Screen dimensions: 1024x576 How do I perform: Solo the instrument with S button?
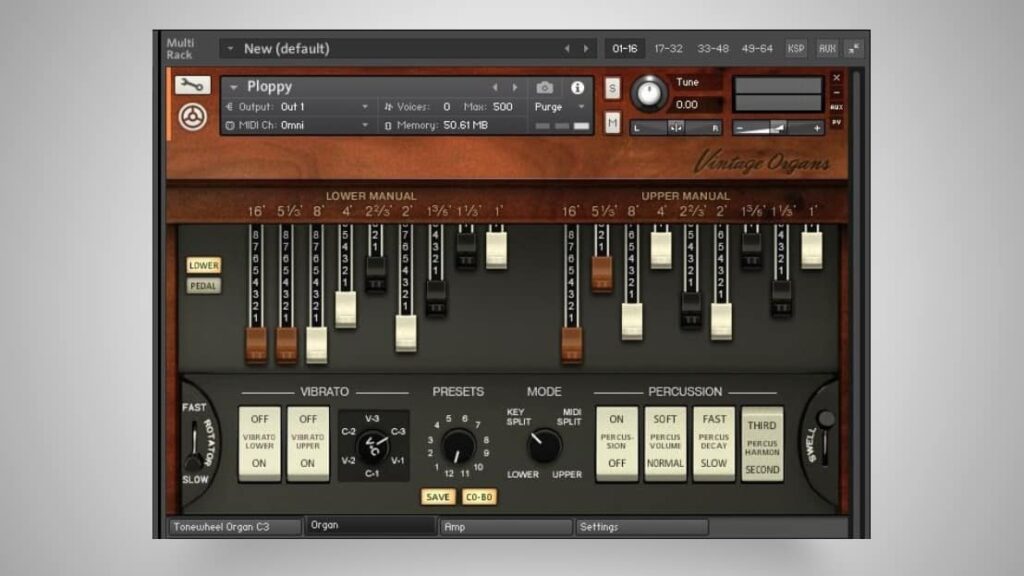tap(613, 88)
